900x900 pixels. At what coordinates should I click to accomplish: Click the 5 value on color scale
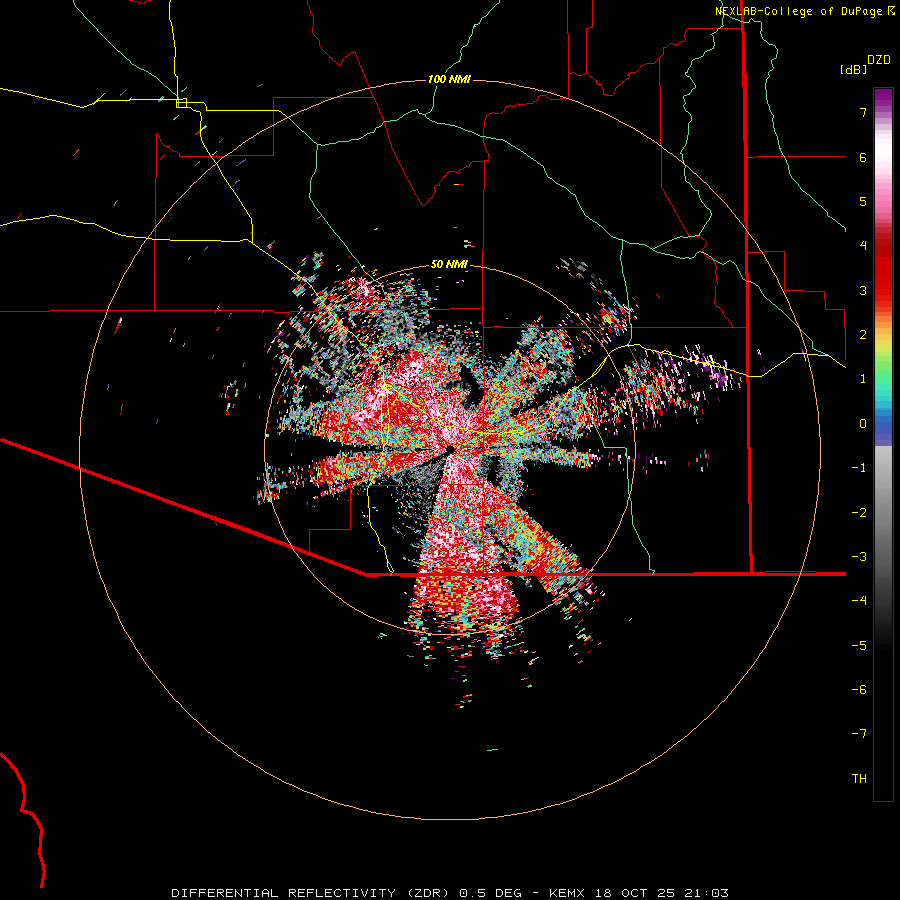click(x=863, y=201)
